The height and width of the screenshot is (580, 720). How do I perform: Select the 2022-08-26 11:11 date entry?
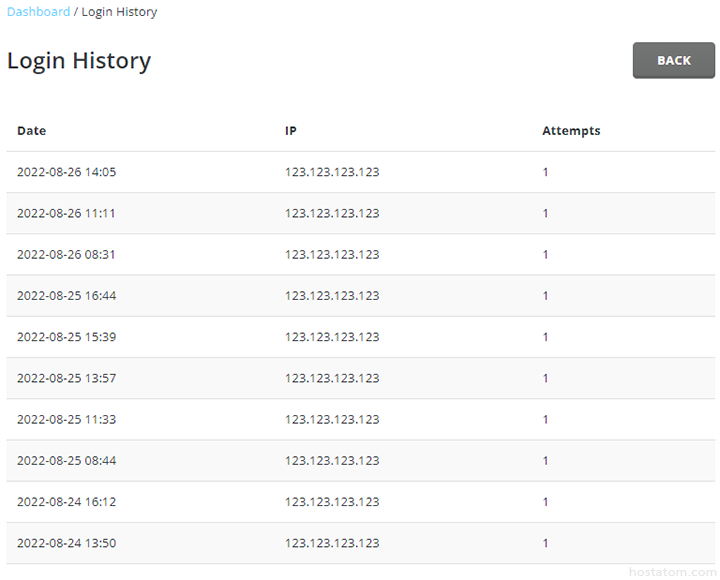point(66,213)
